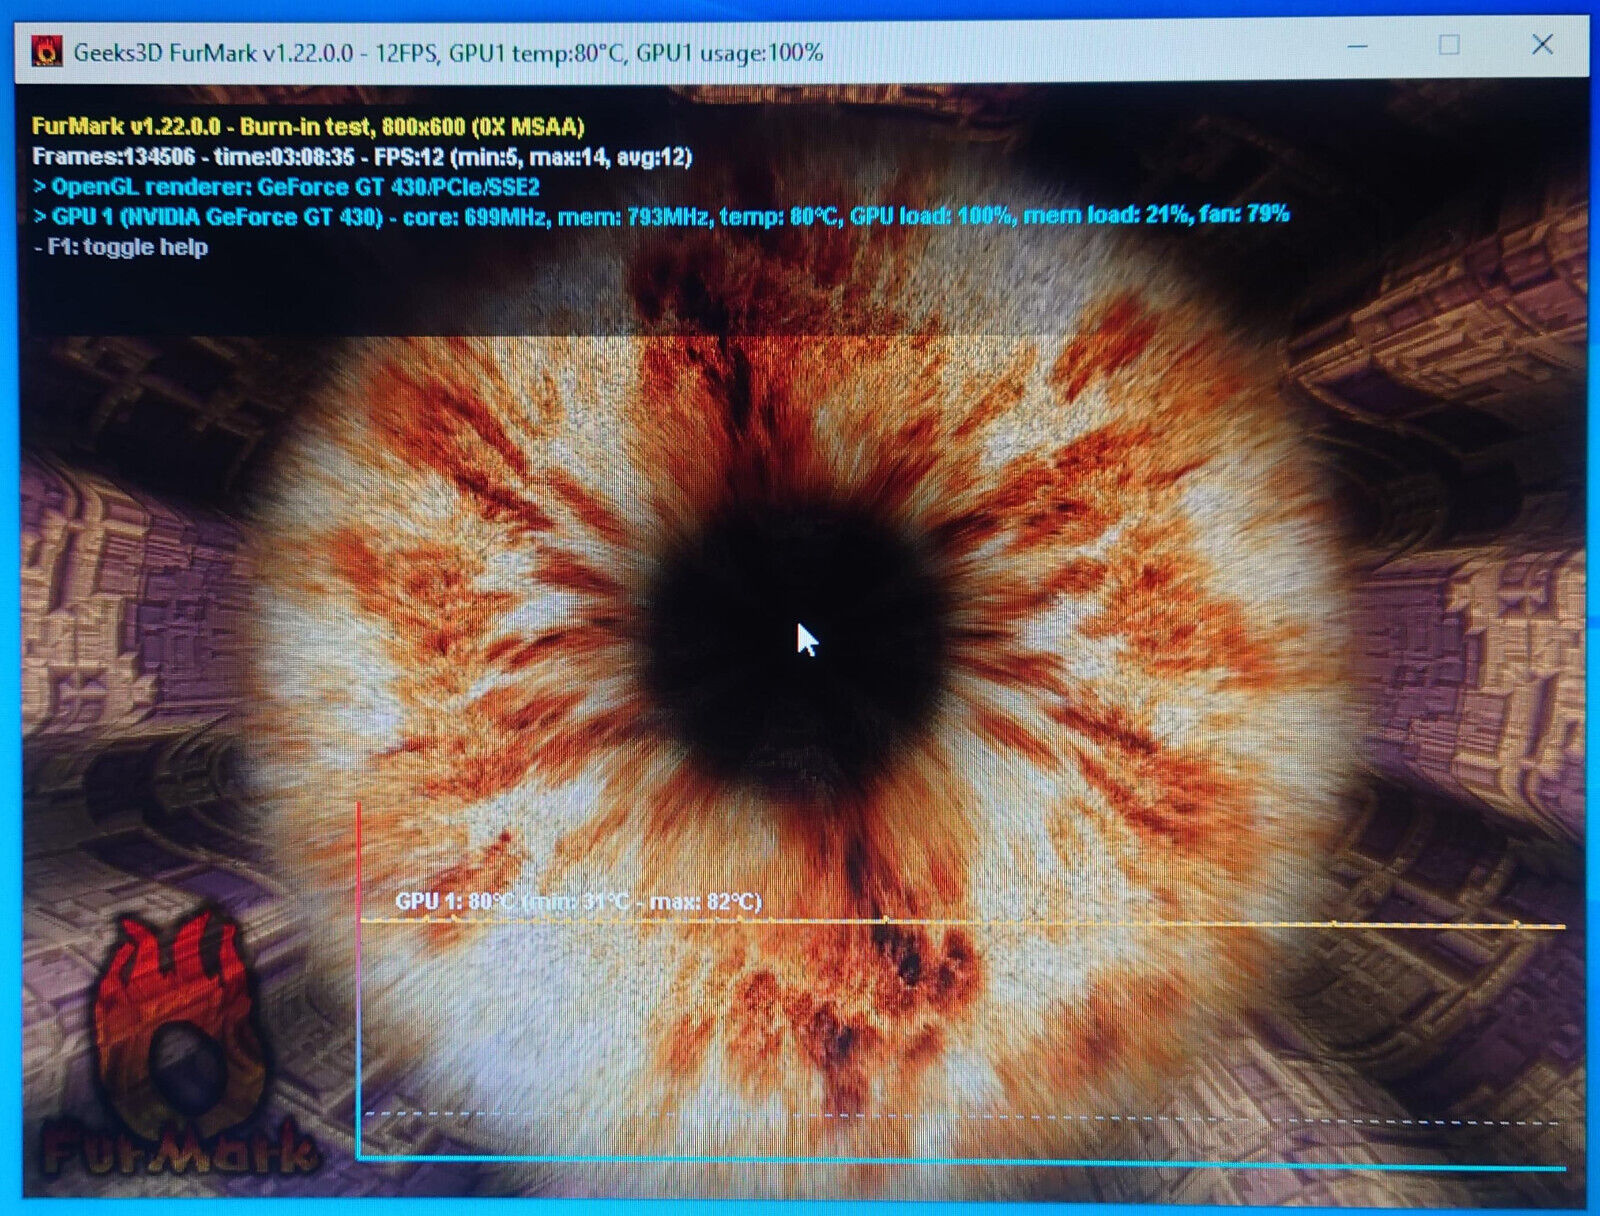Image resolution: width=1600 pixels, height=1216 pixels.
Task: Click the FurMark window title text
Action: [x=448, y=52]
